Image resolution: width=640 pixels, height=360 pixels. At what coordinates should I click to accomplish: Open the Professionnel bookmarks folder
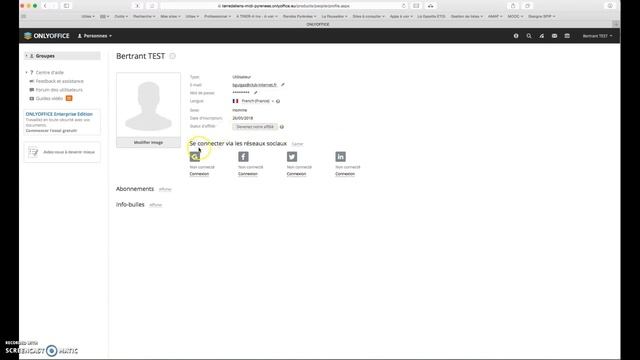click(218, 16)
